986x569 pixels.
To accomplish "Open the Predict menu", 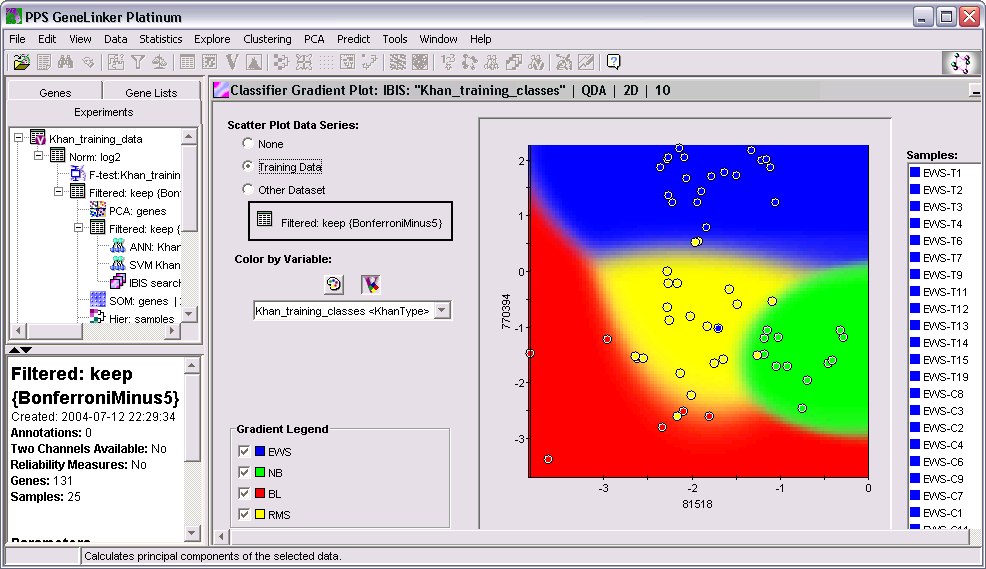I will point(353,39).
